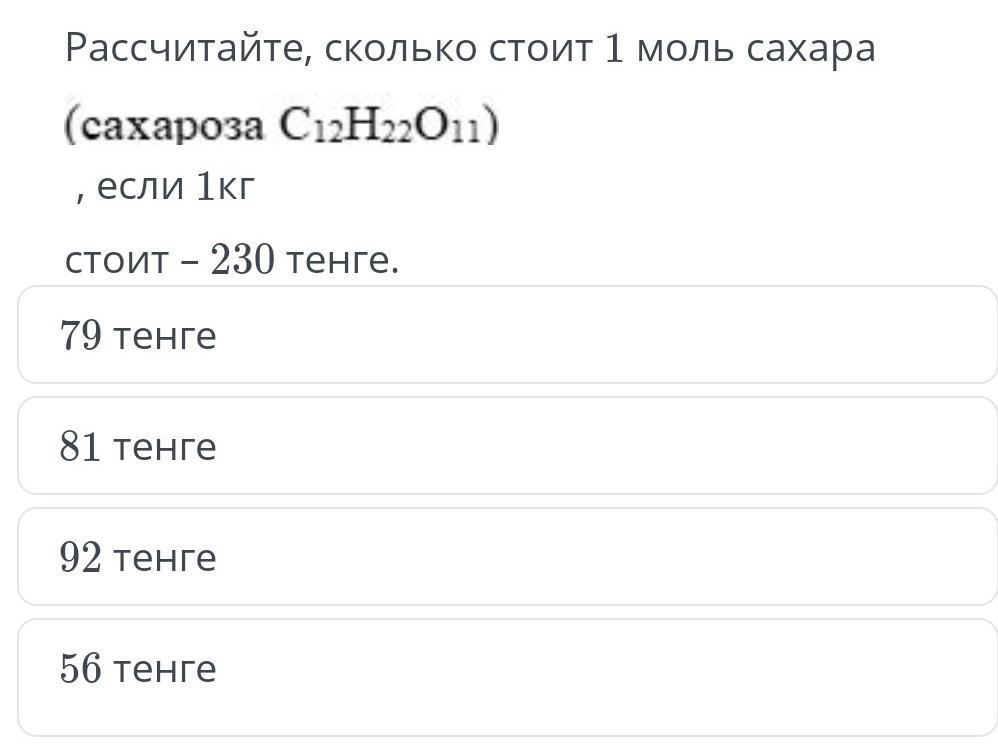Click the number 92 in the third option
The image size is (998, 753).
pos(81,558)
